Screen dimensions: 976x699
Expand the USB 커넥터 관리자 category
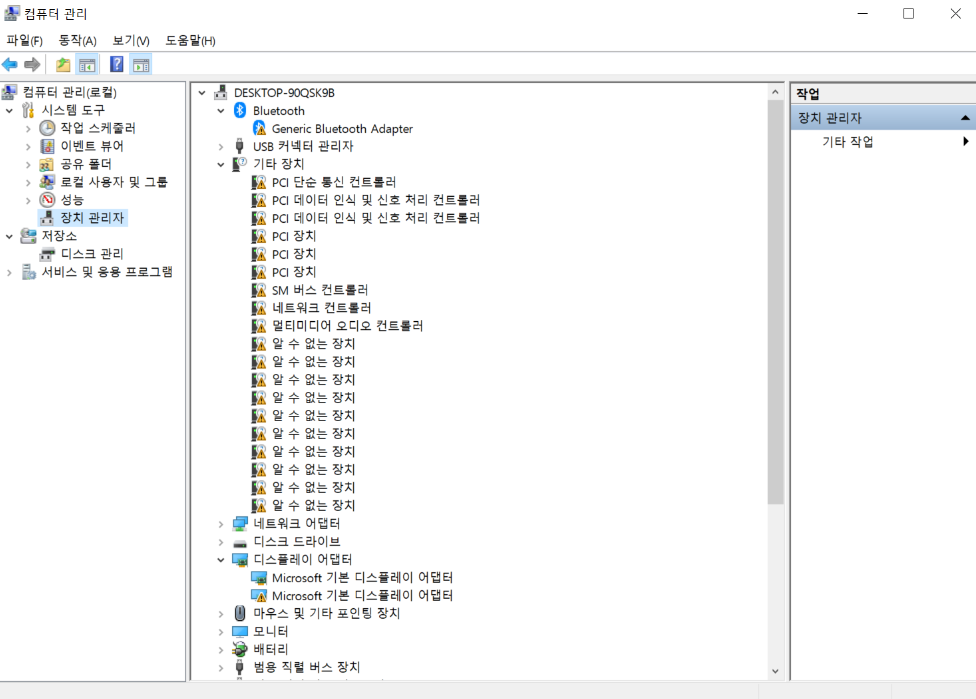(x=221, y=147)
